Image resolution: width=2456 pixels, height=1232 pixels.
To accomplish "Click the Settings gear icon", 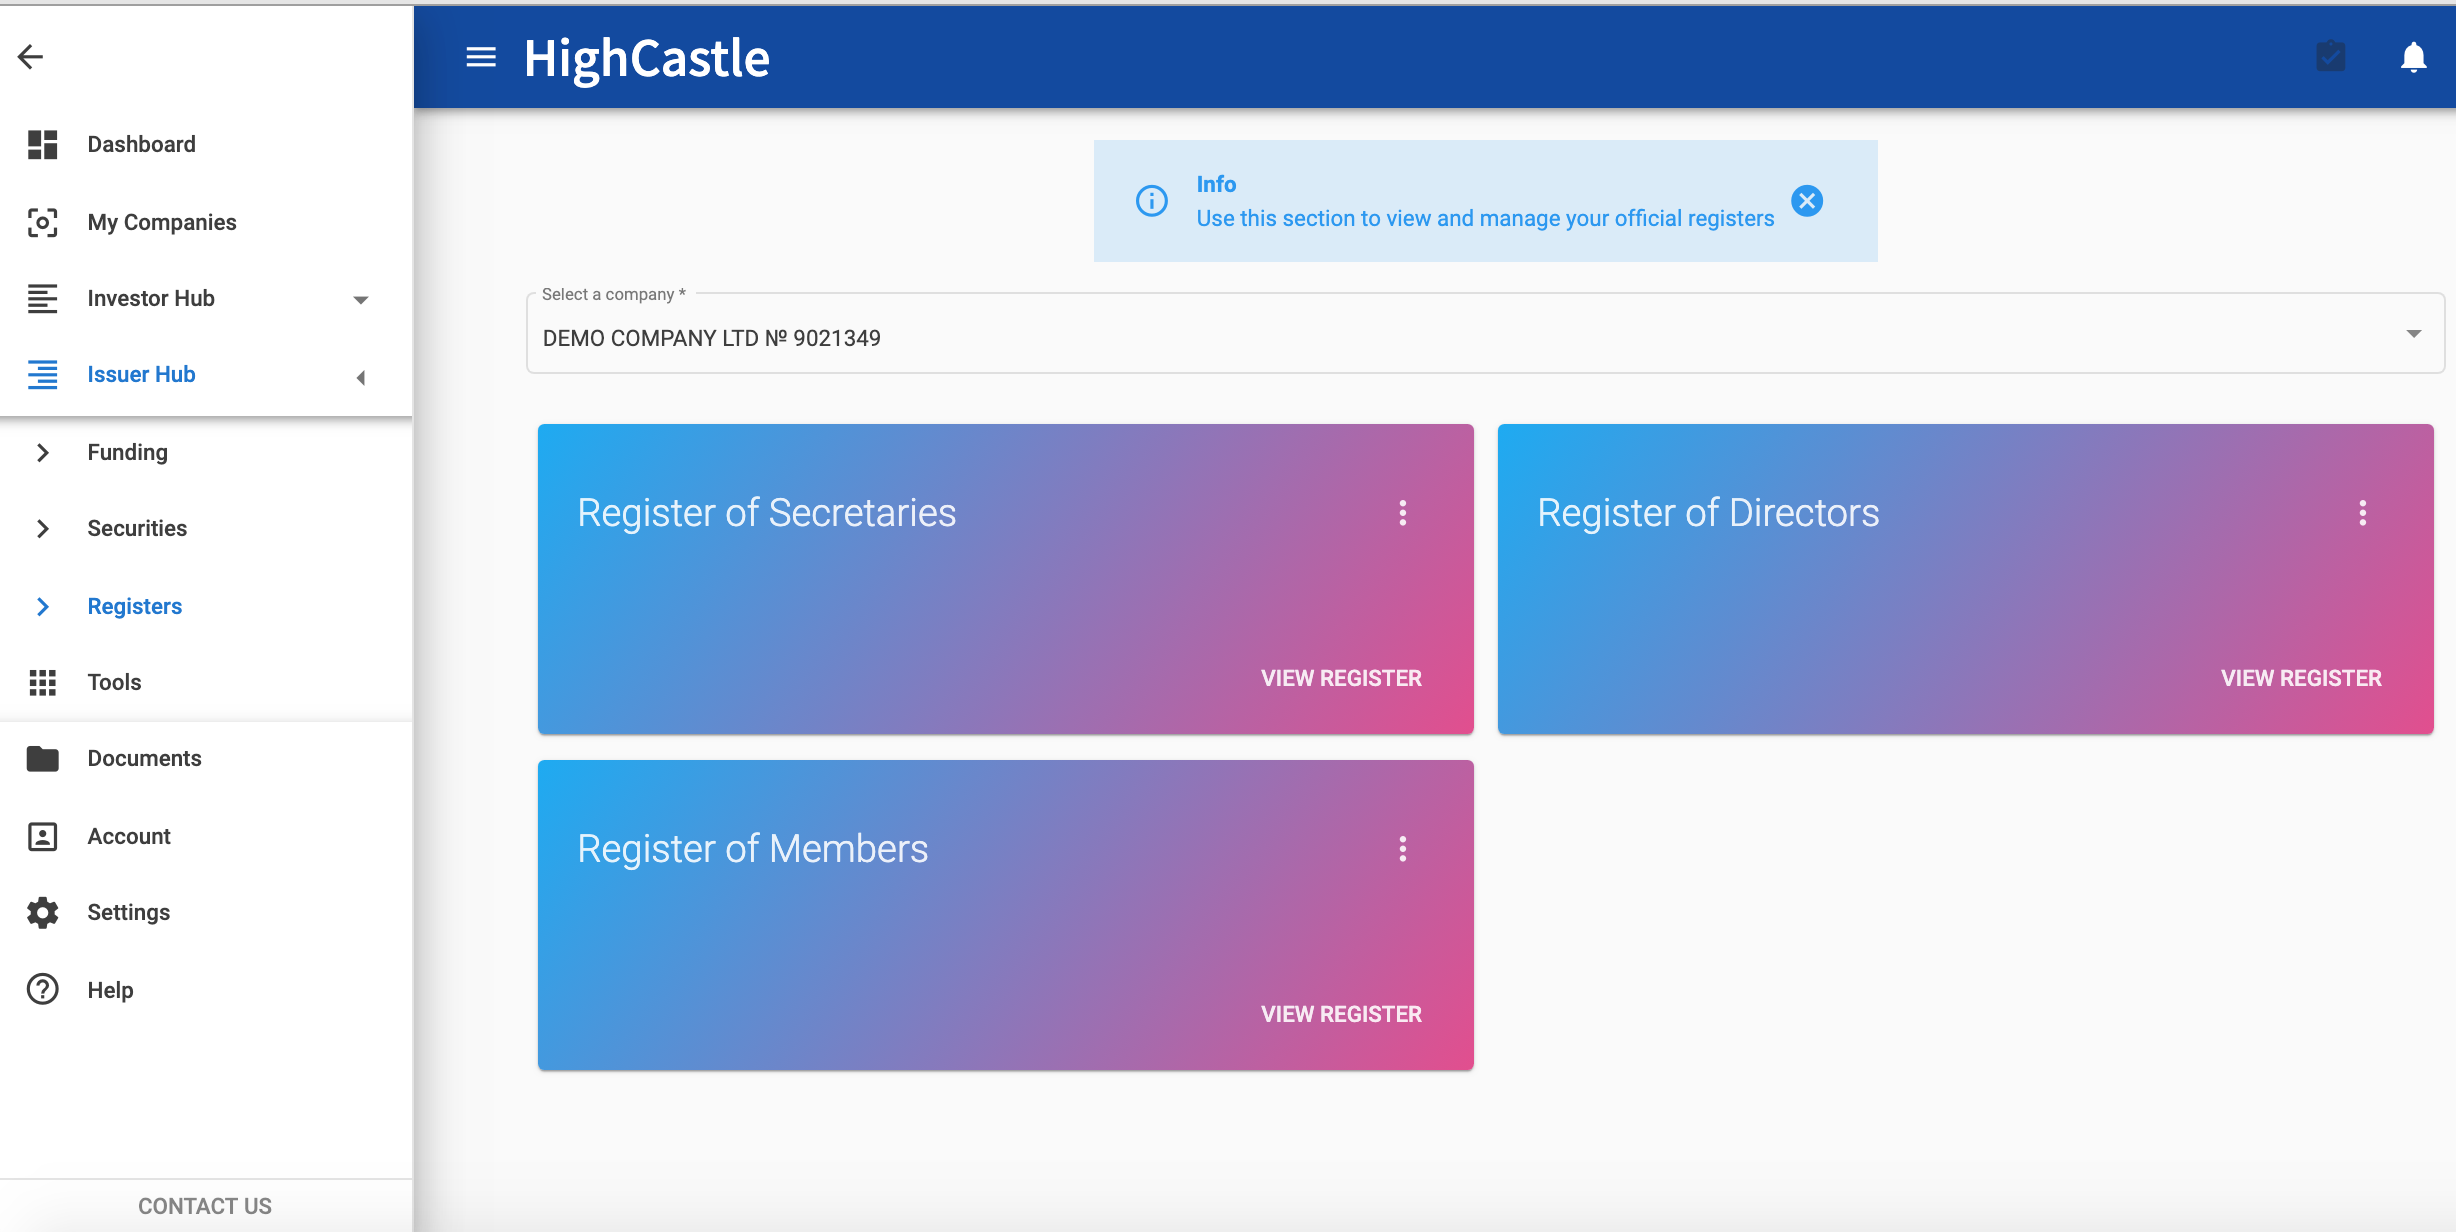I will tap(42, 912).
